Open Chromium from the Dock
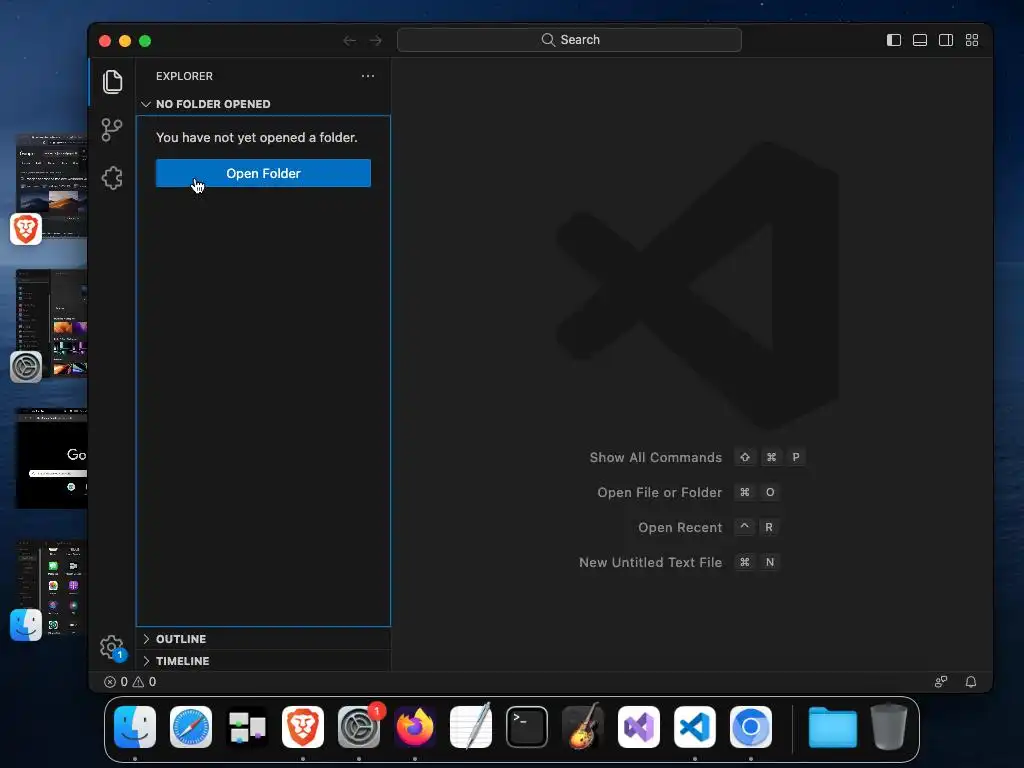This screenshot has width=1024, height=768. coord(751,727)
